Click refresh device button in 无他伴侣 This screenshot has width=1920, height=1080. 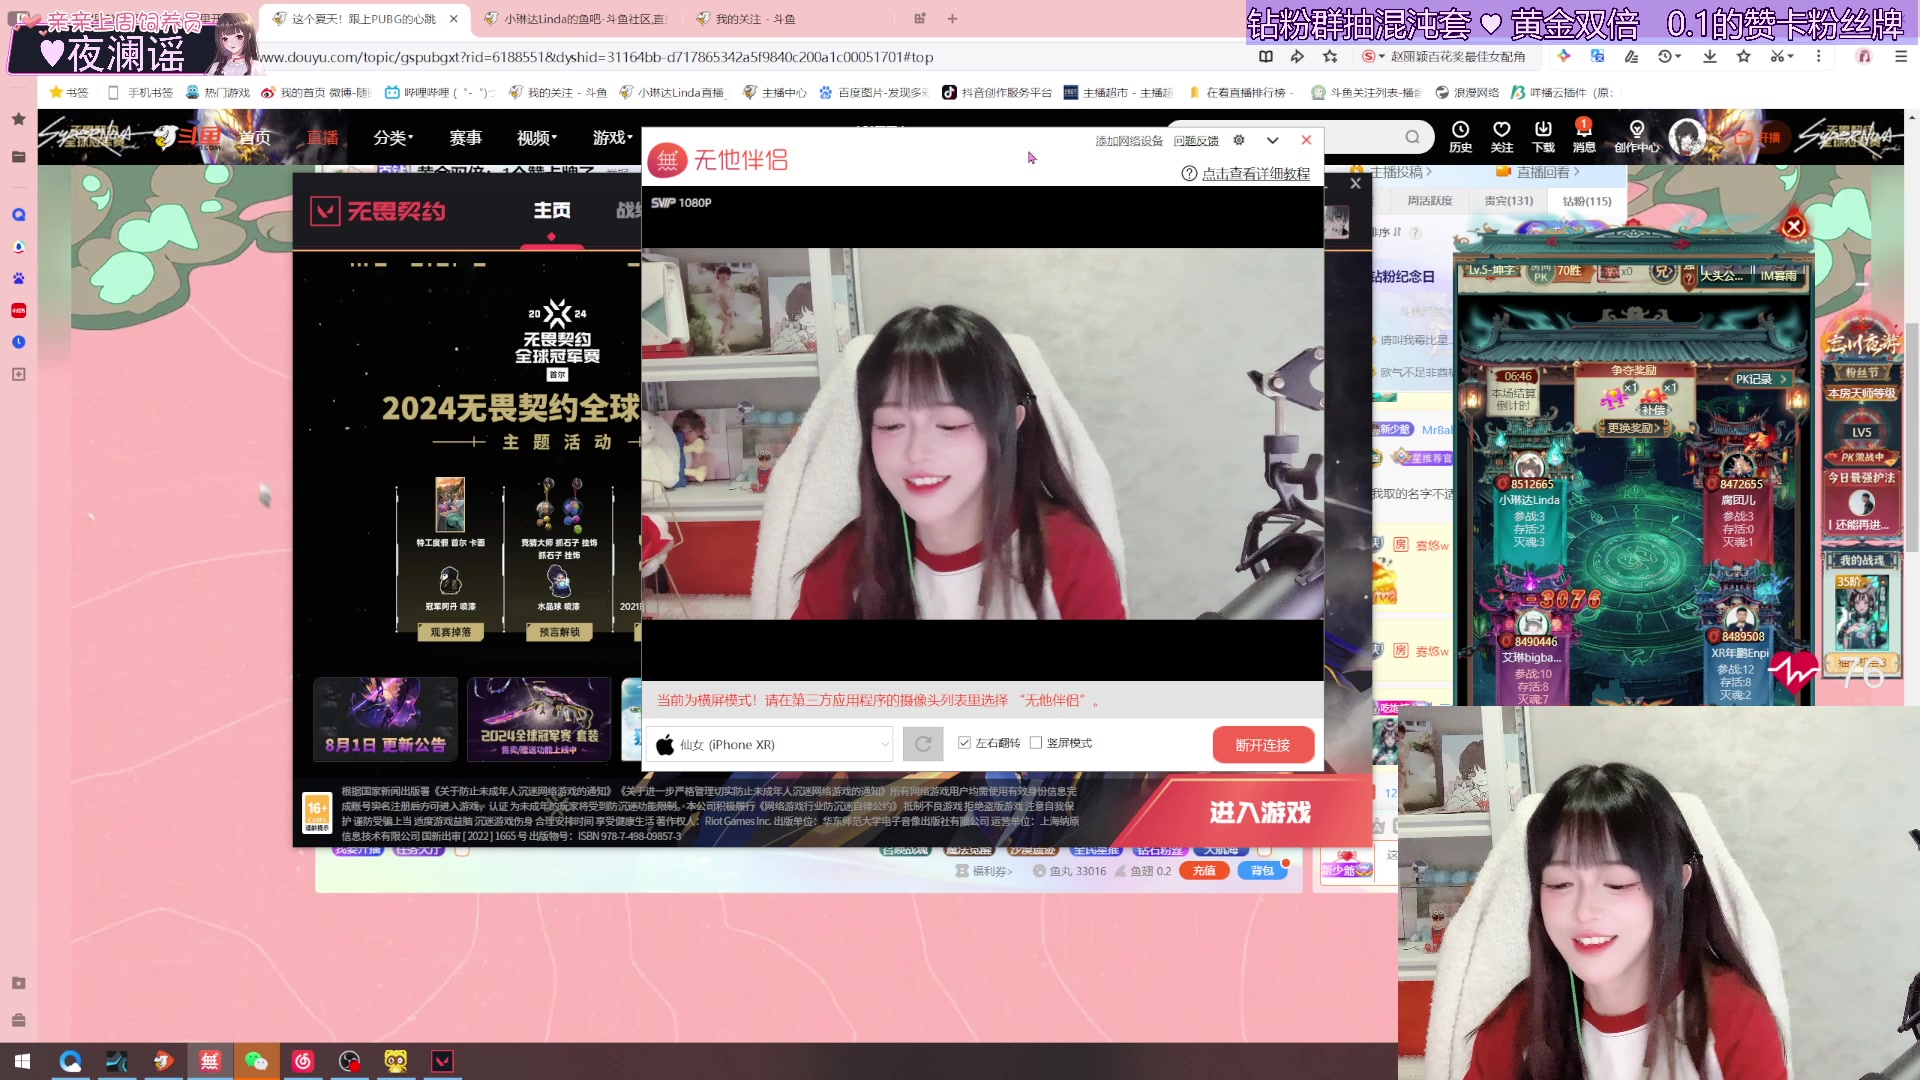coord(922,744)
